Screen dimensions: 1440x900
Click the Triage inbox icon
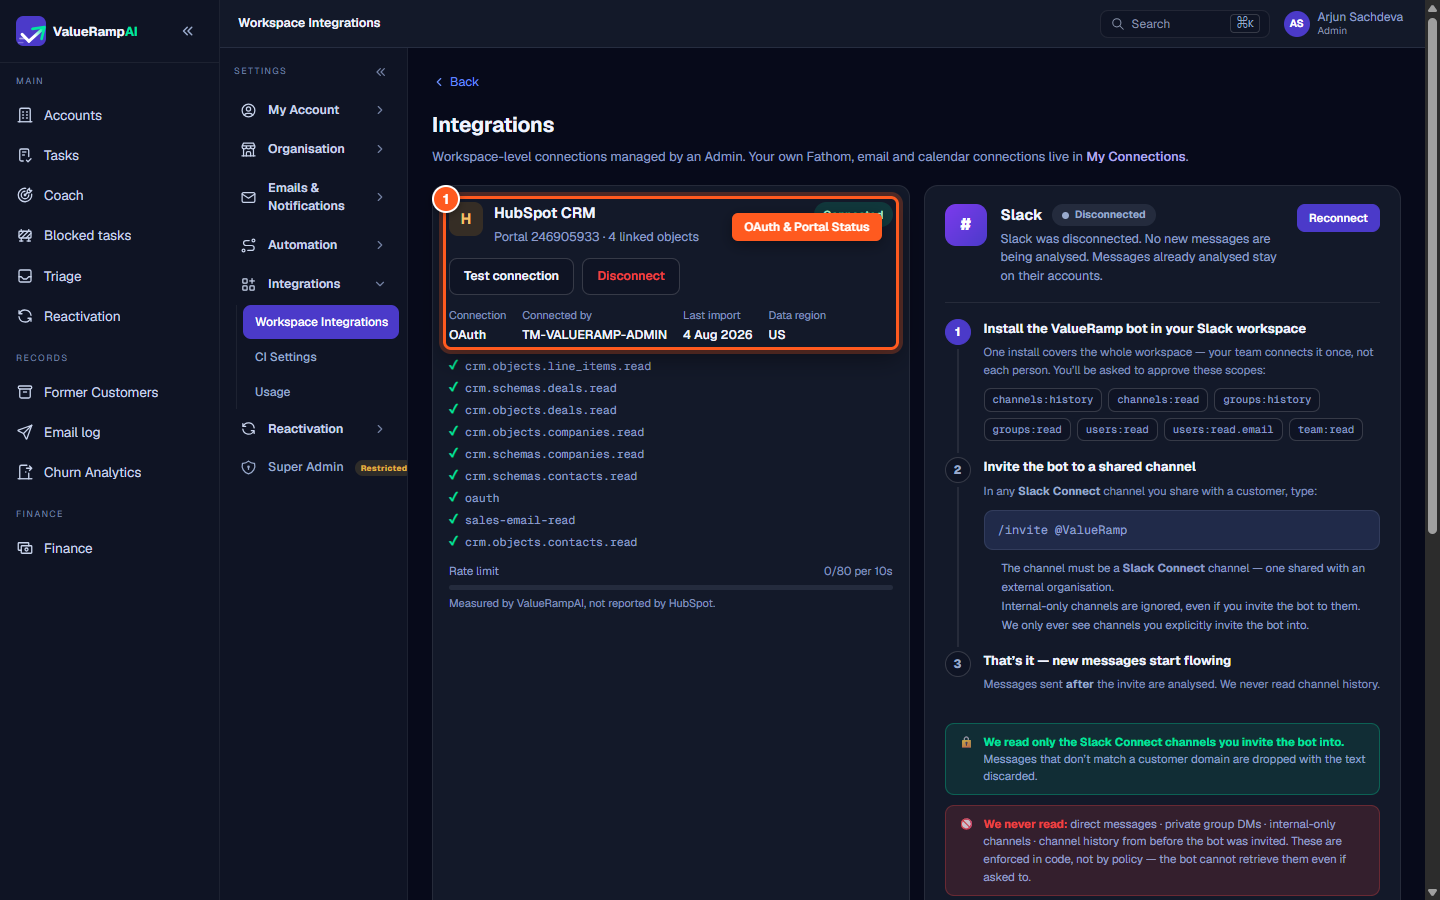pyautogui.click(x=25, y=276)
